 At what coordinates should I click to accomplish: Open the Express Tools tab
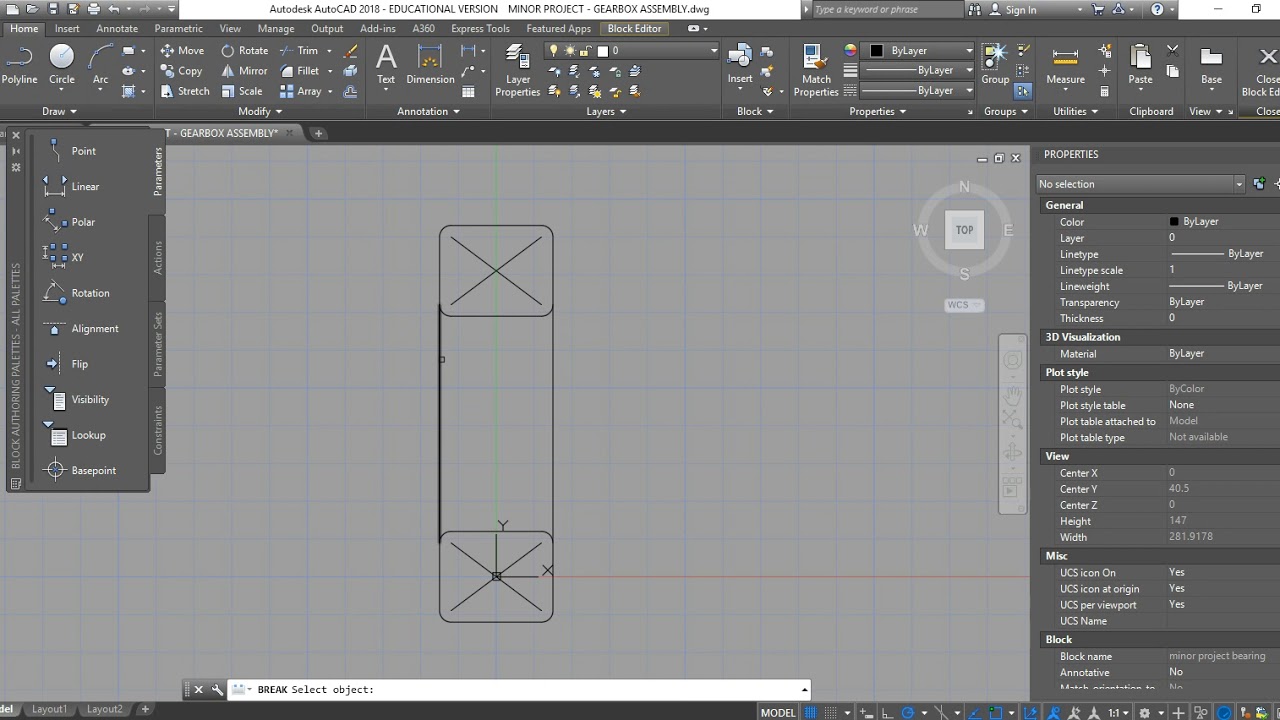pos(480,28)
